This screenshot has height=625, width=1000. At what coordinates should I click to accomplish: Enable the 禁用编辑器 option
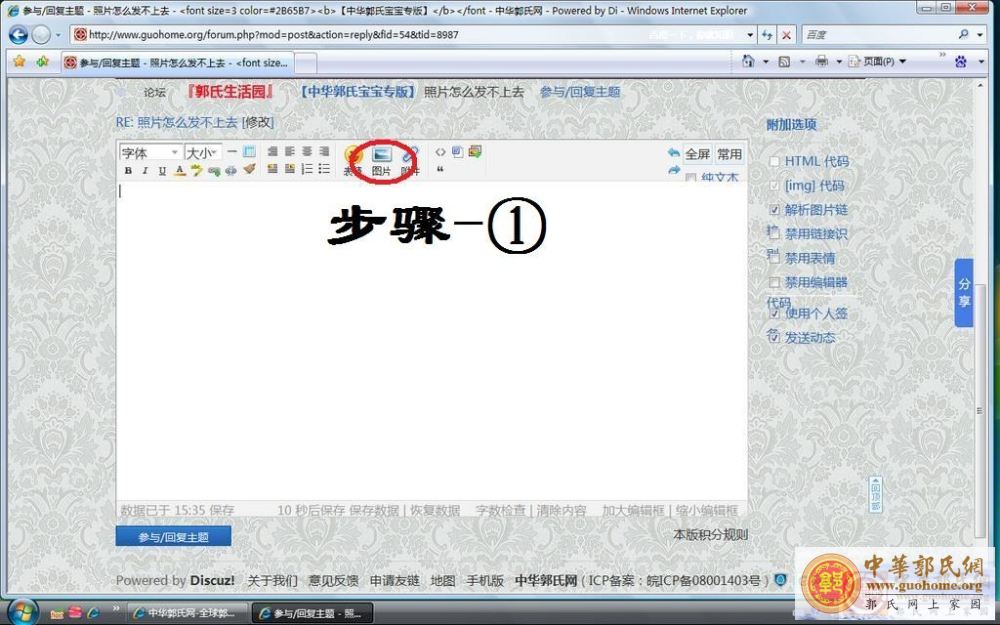[x=773, y=281]
